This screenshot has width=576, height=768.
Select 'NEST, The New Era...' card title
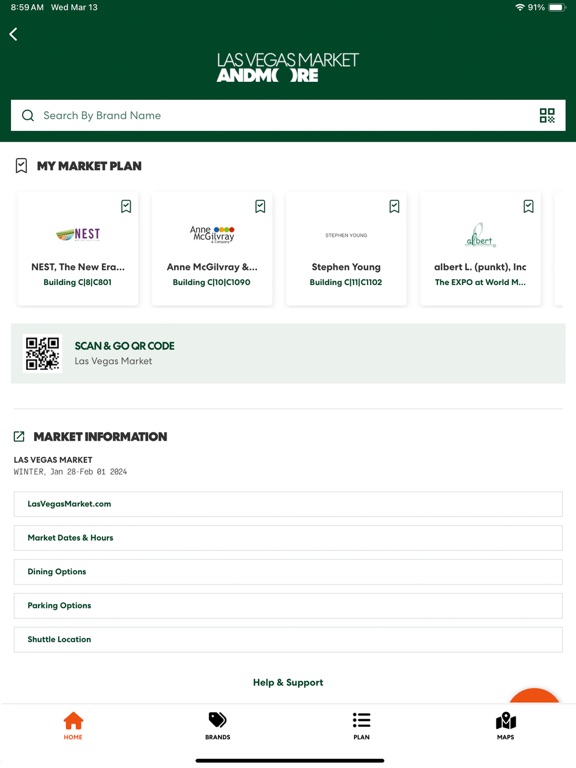(x=78, y=267)
